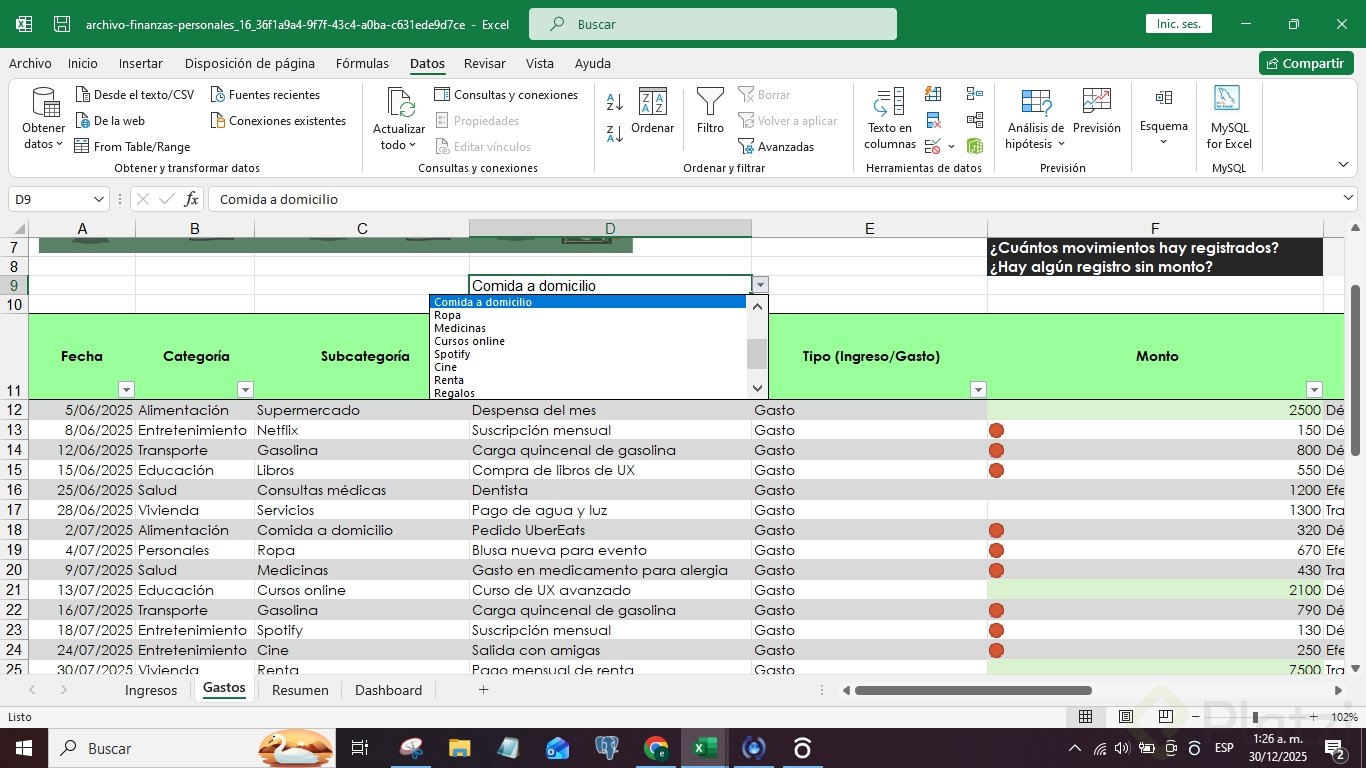1366x768 pixels.
Task: Expand the Name Box dropdown
Action: [98, 199]
